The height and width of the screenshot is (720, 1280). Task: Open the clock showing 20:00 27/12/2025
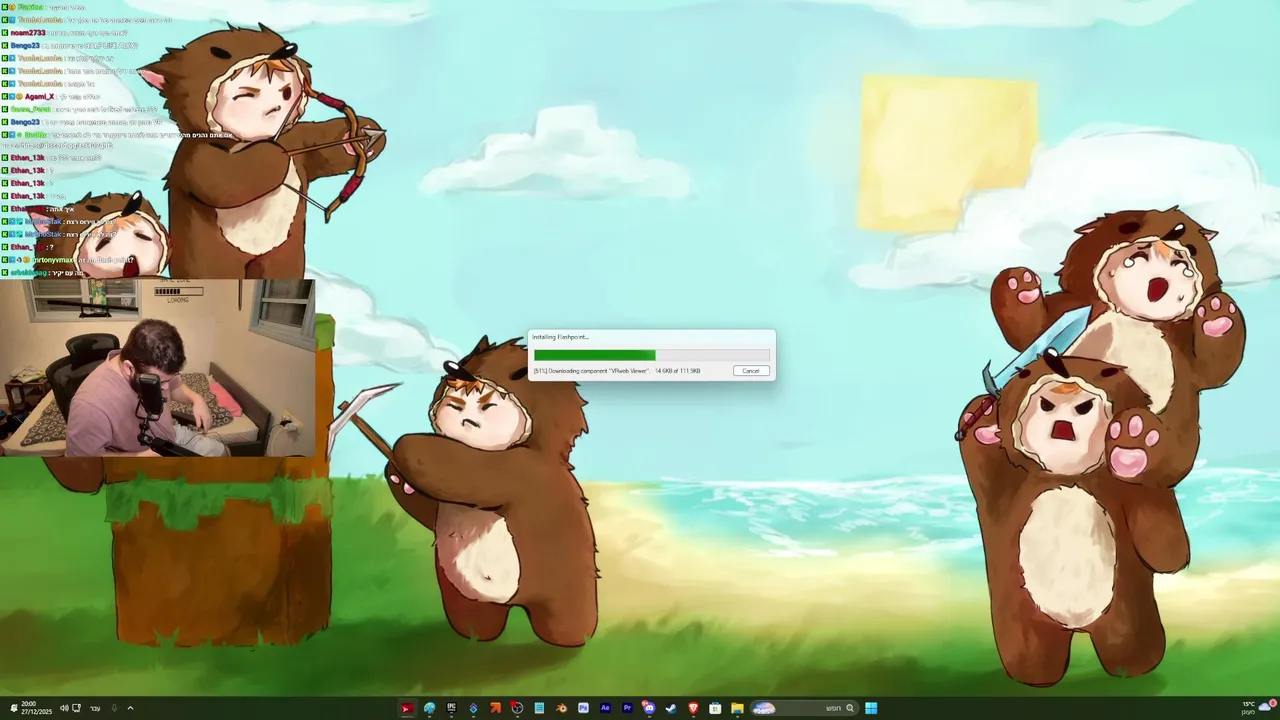coord(36,708)
